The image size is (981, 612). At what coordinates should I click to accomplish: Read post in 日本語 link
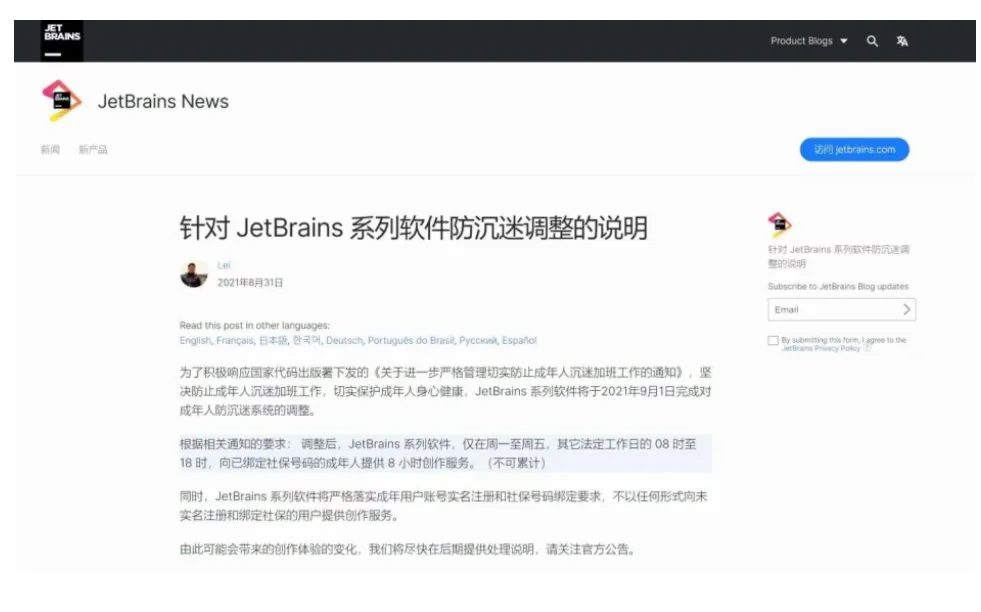[x=273, y=340]
